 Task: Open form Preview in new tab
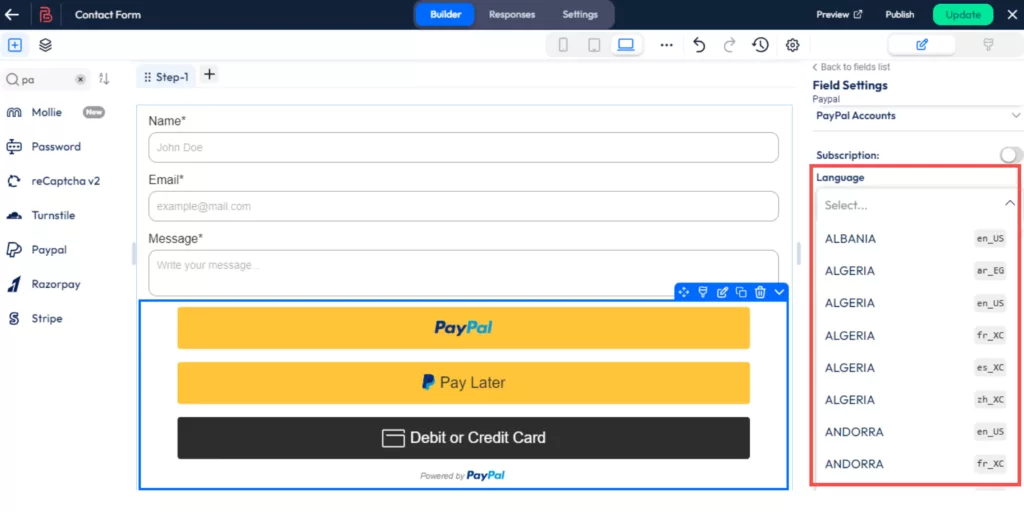[839, 14]
